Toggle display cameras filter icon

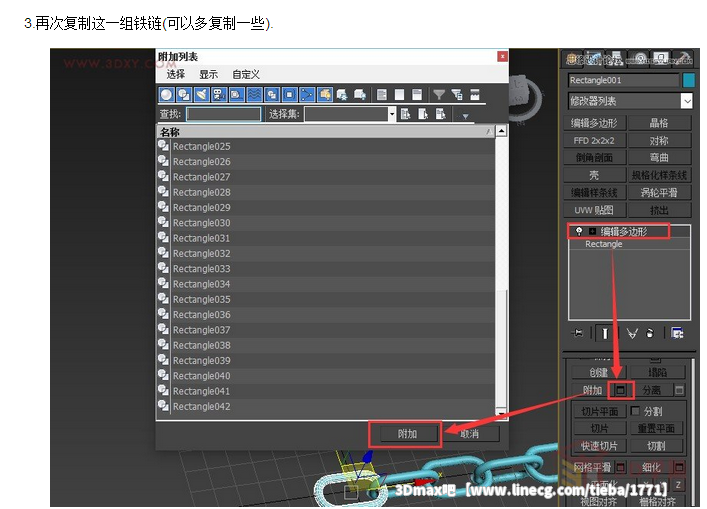point(219,95)
